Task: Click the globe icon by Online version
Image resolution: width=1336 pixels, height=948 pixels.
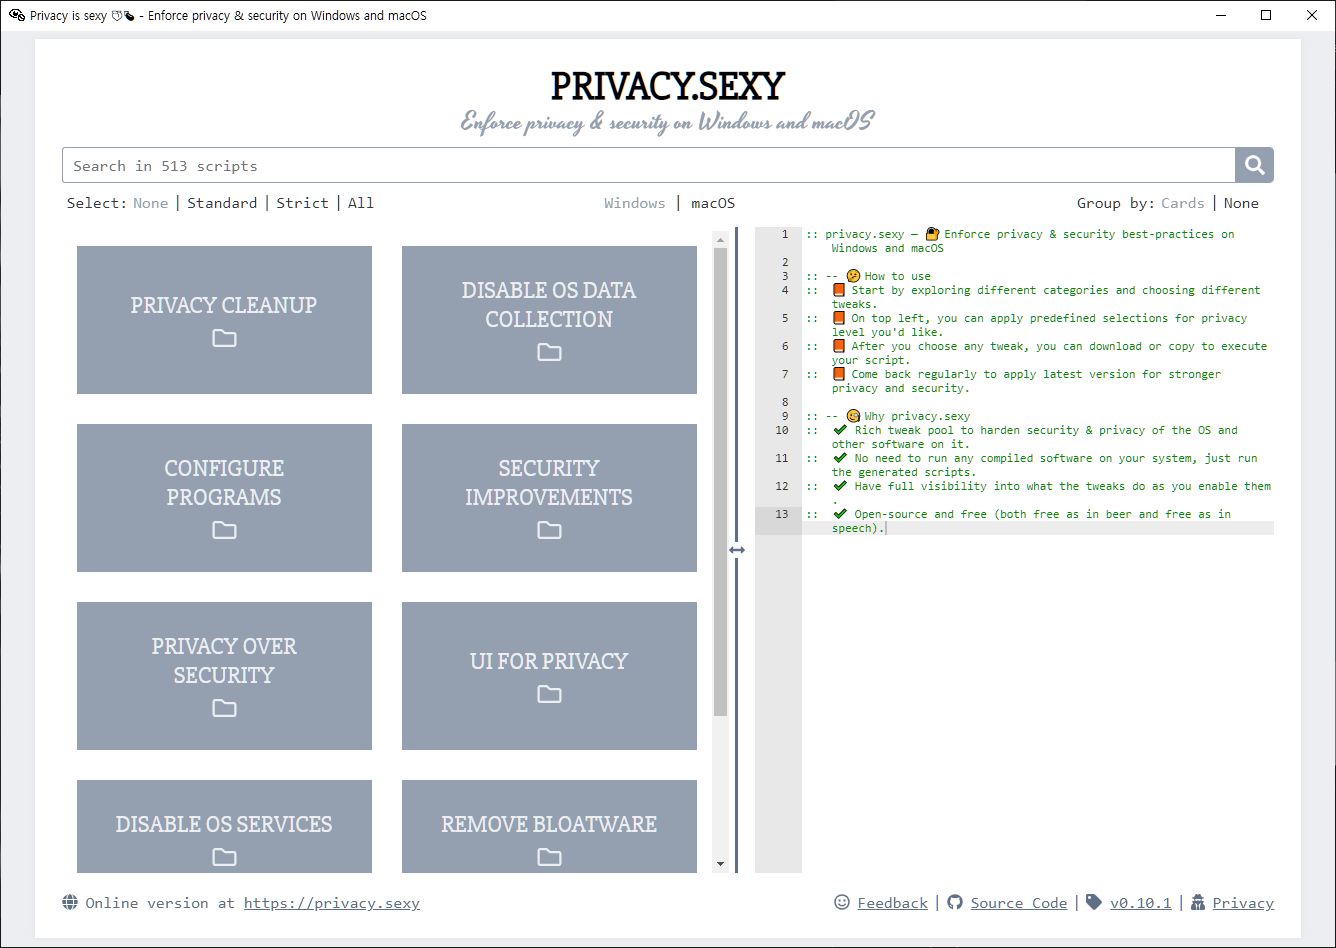Action: point(70,903)
